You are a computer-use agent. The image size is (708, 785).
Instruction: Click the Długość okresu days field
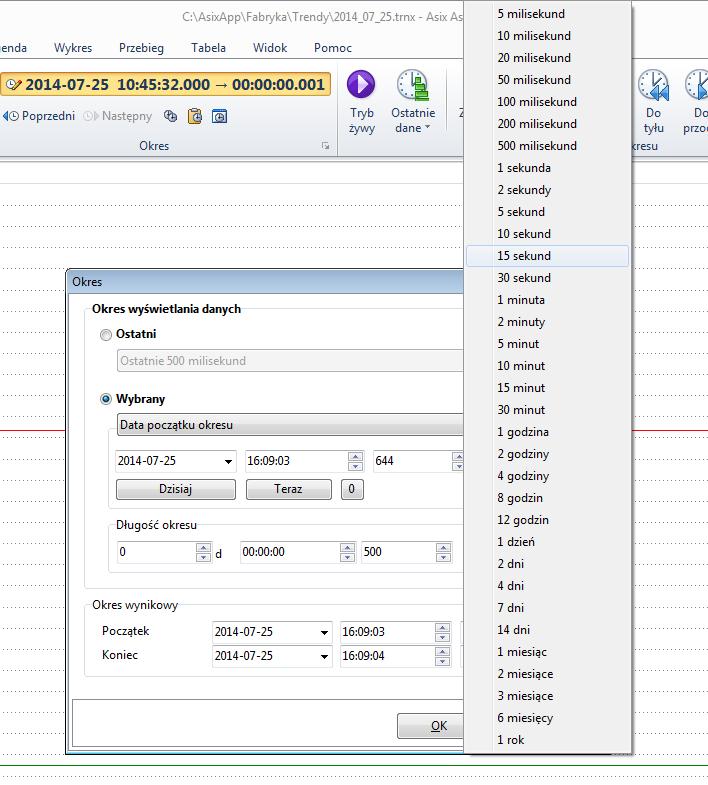point(157,552)
